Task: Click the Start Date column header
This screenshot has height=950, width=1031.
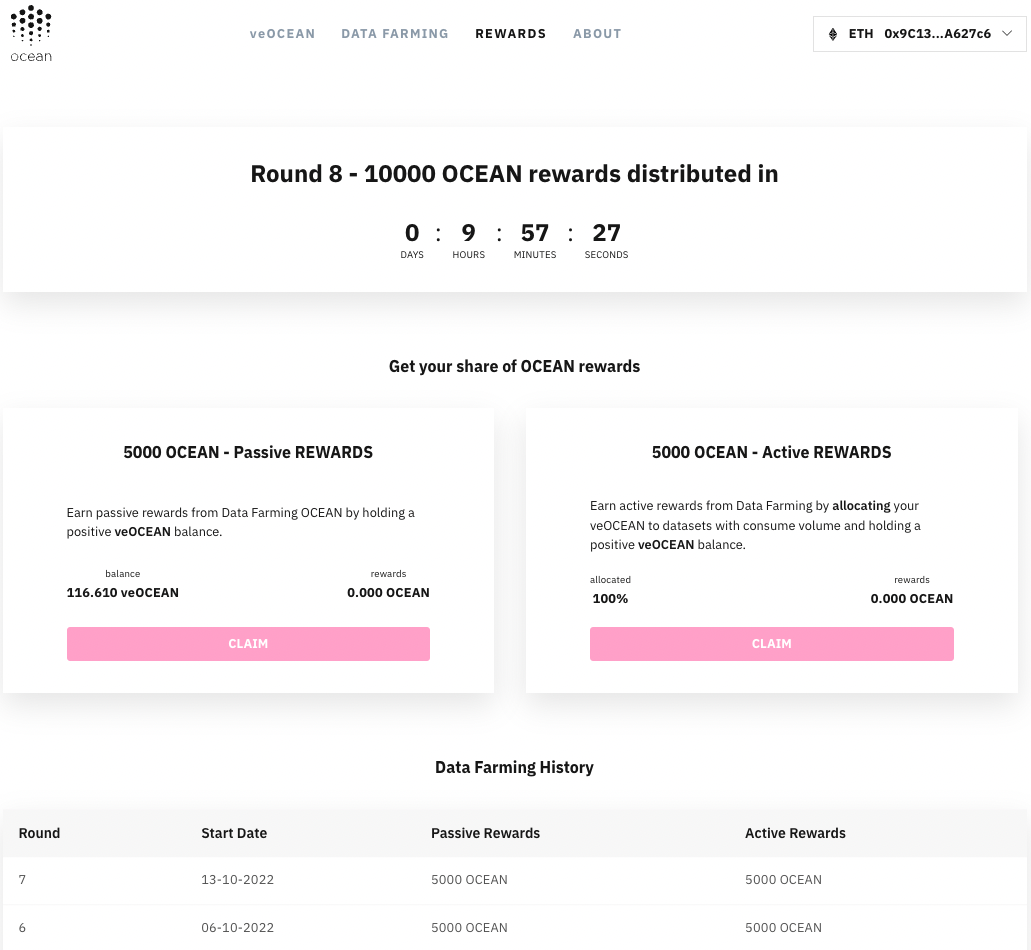Action: (x=234, y=833)
